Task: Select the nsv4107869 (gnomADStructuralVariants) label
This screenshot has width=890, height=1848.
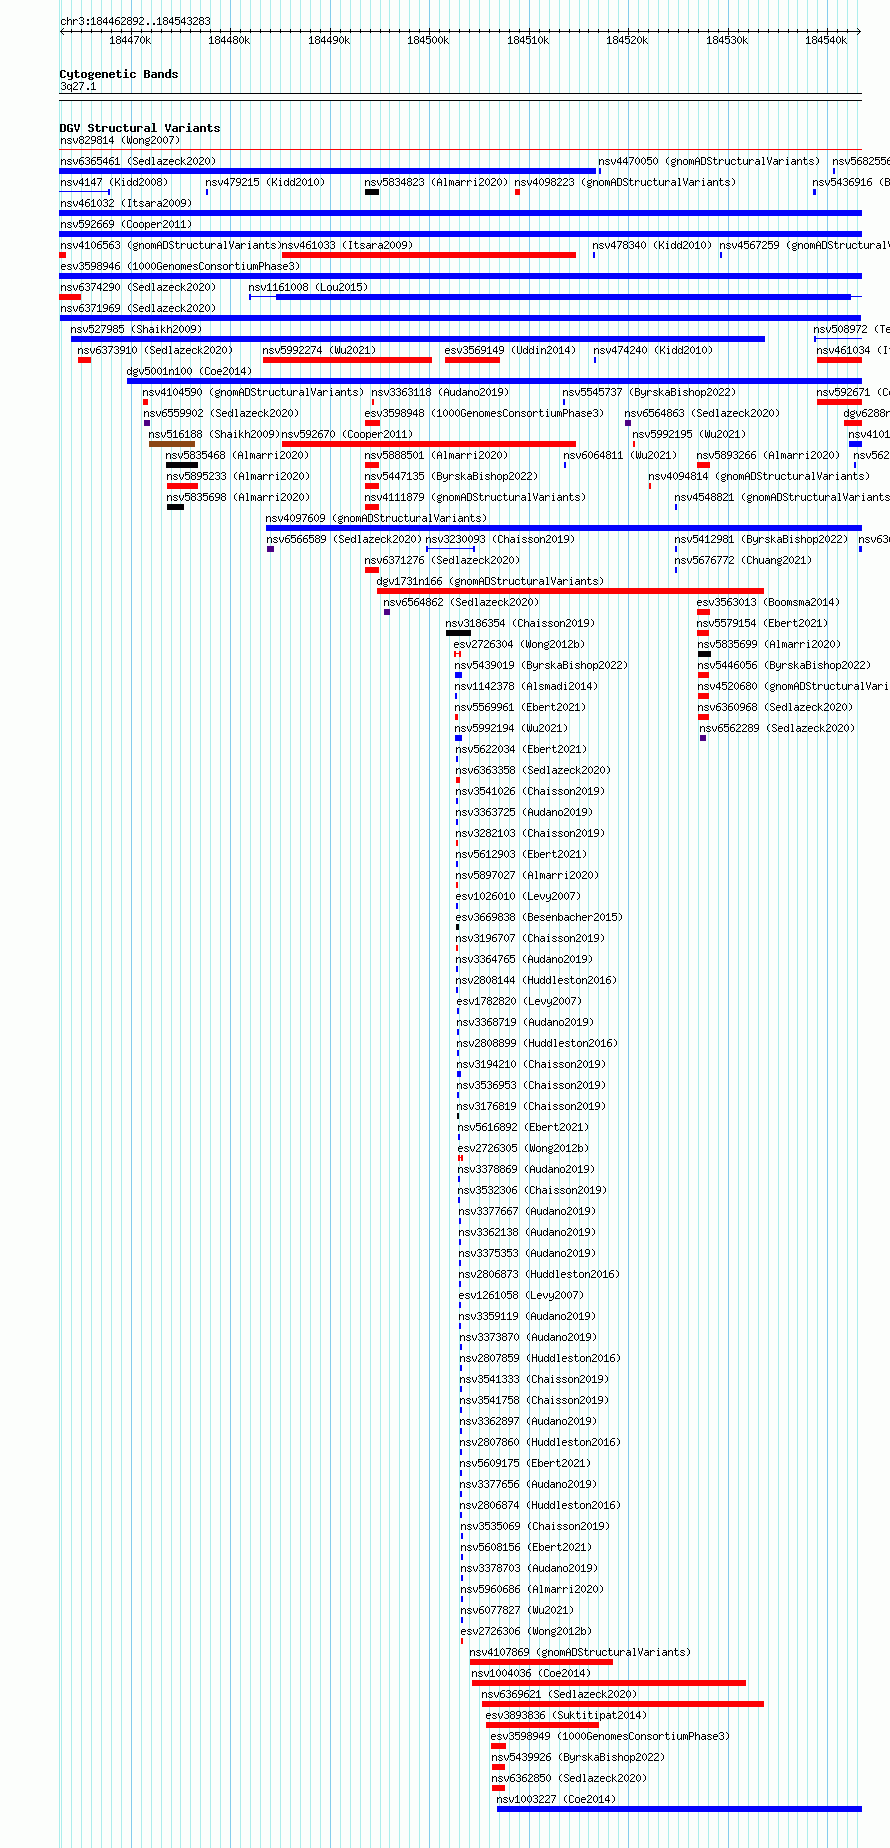Action: (580, 1652)
